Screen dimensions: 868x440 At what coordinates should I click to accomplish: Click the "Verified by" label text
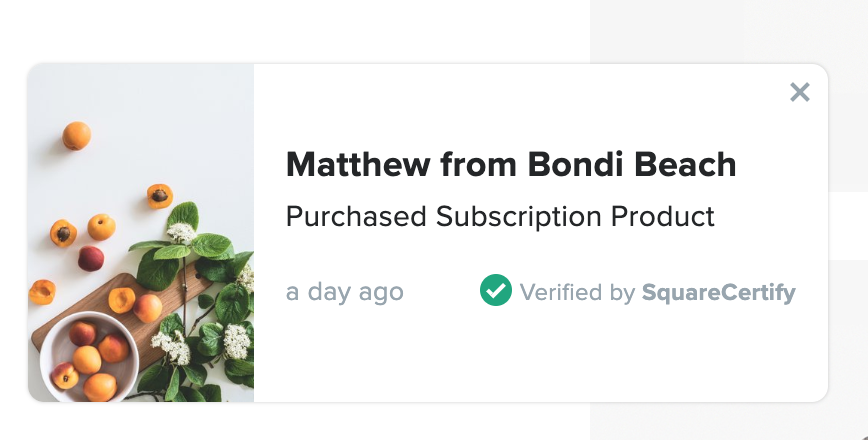[577, 292]
